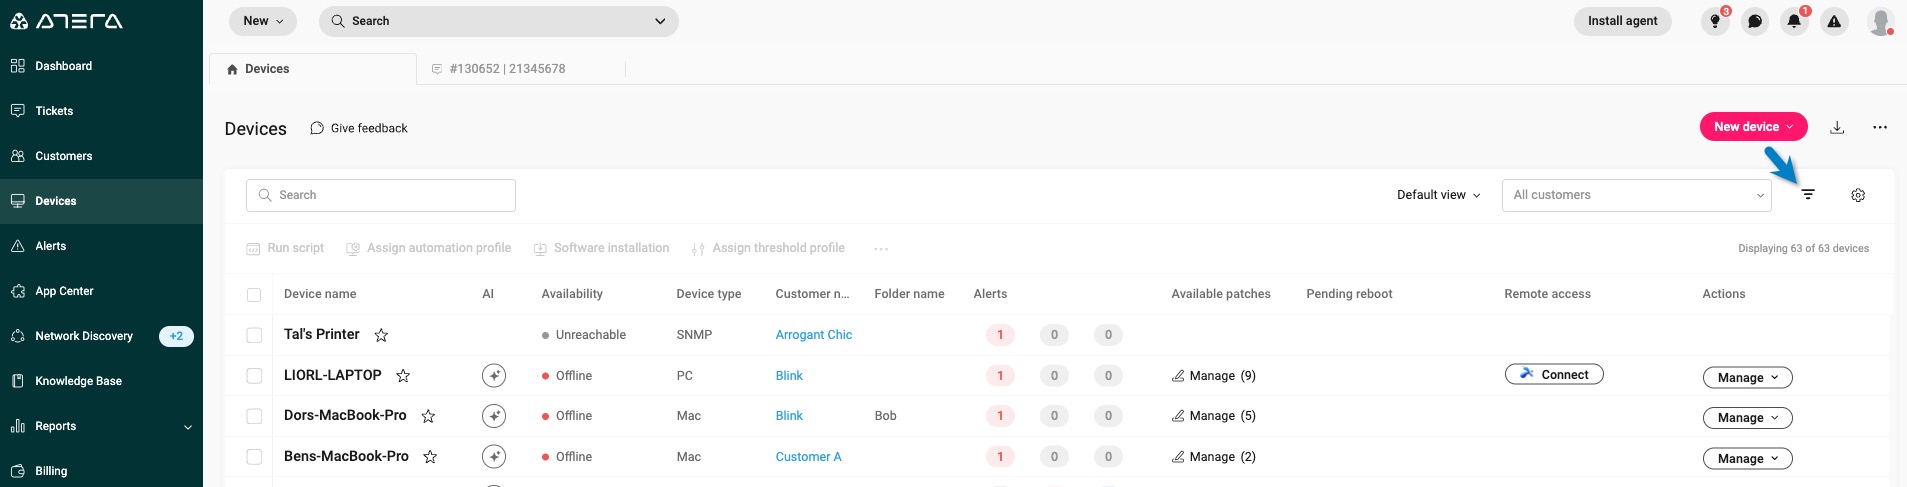Image resolution: width=1907 pixels, height=487 pixels.
Task: Expand the top Search dropdown arrow
Action: point(660,21)
